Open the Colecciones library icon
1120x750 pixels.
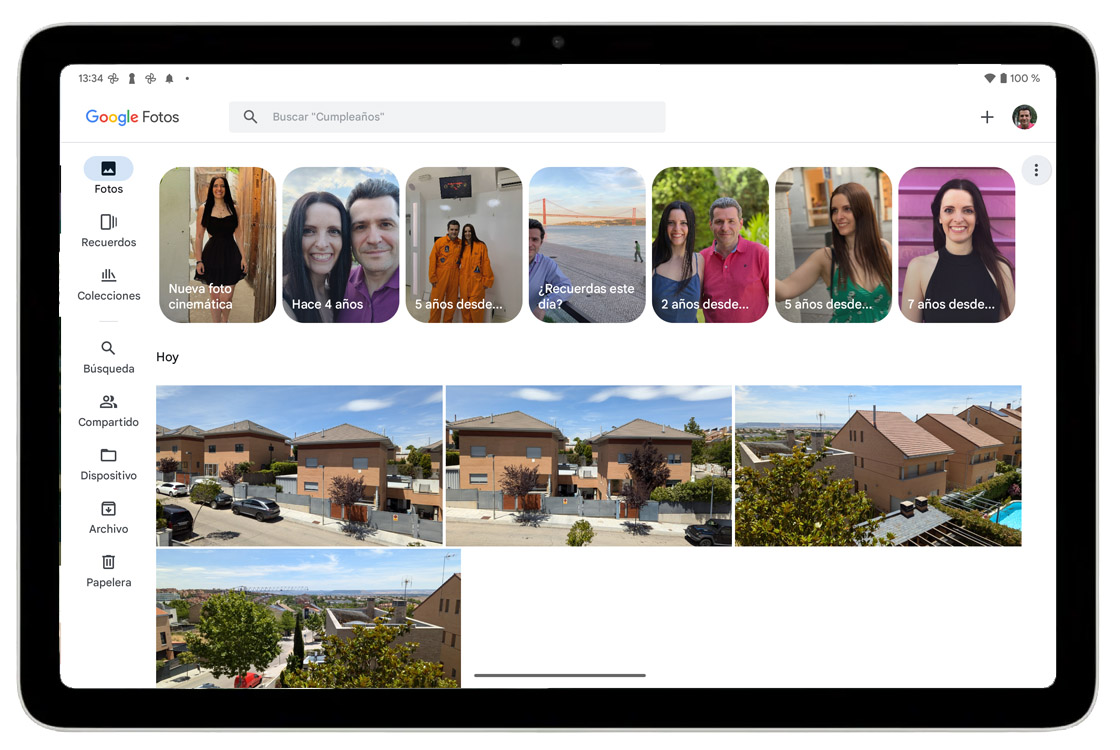109,275
